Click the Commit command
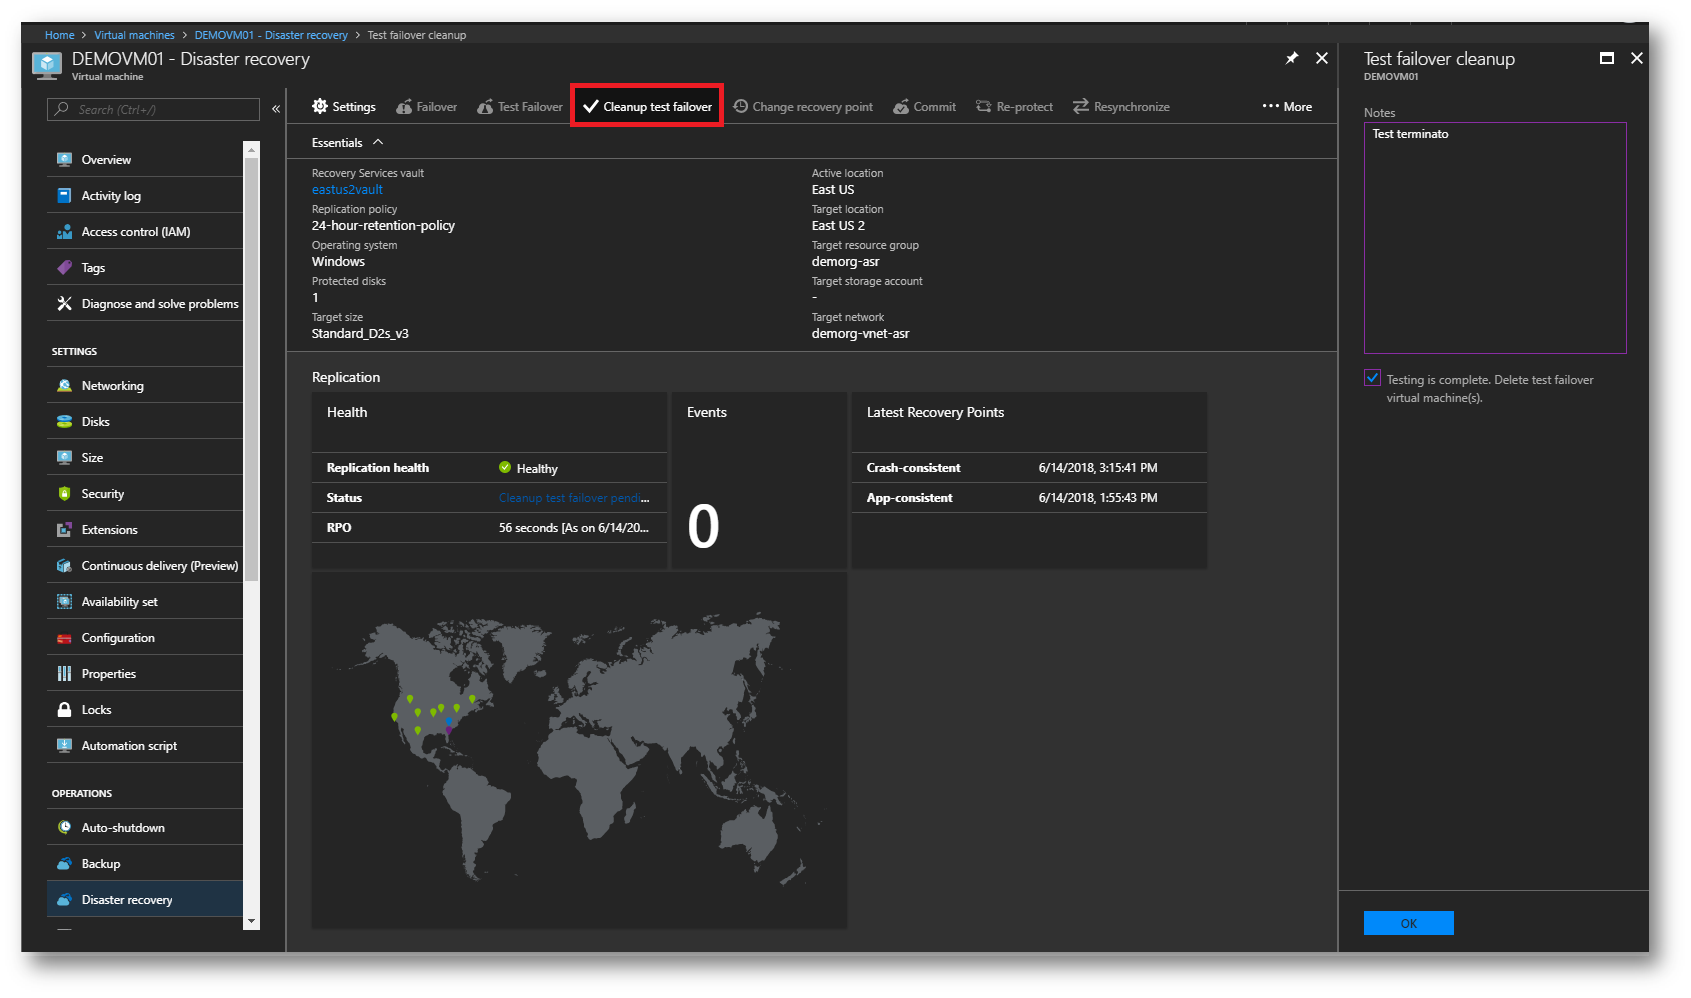 (925, 106)
